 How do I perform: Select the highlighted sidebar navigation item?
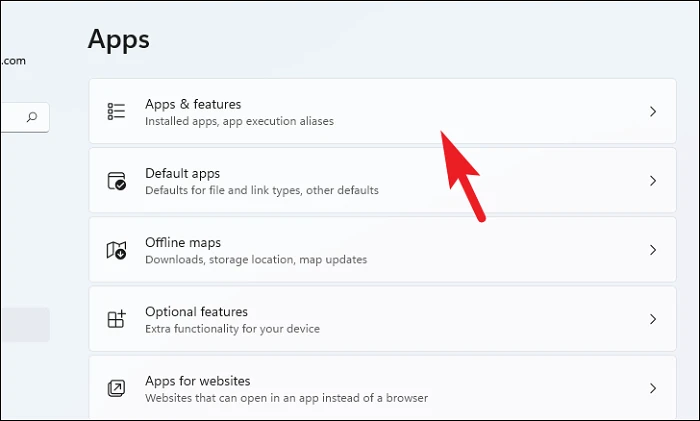point(25,325)
